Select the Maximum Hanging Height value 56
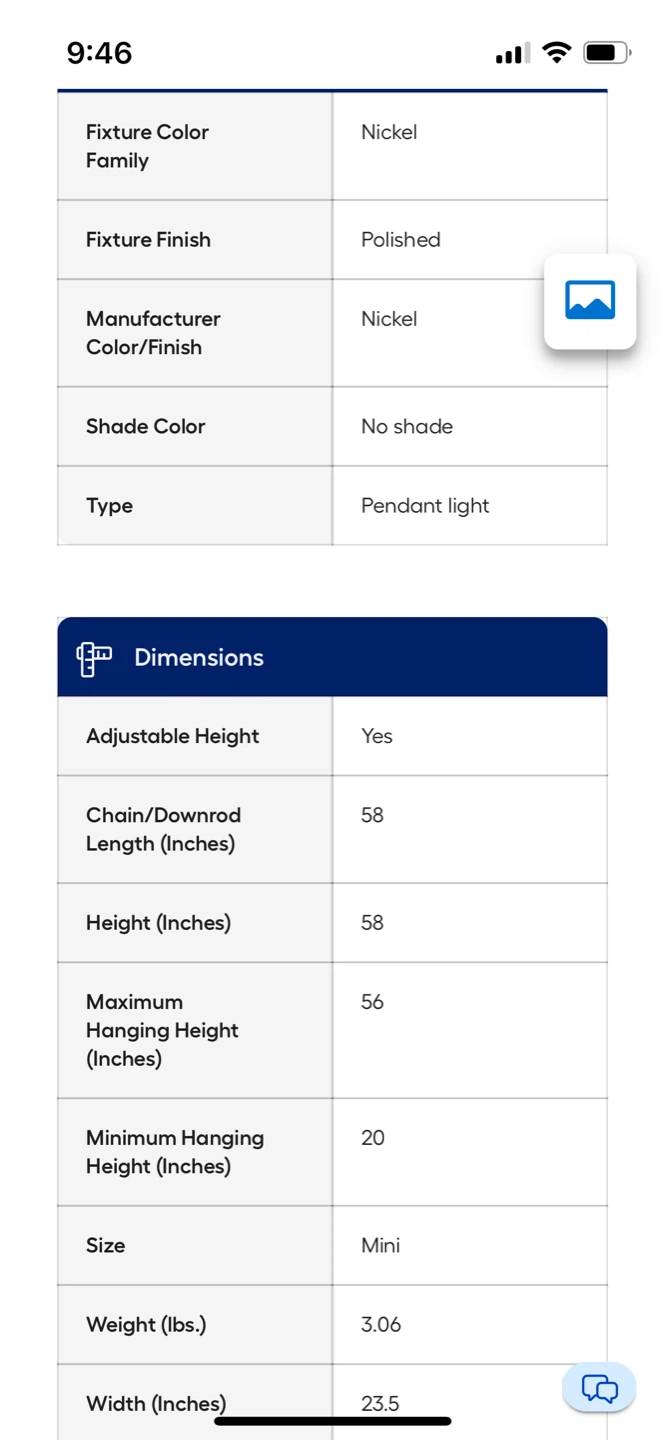This screenshot has height=1440, width=666. pyautogui.click(x=372, y=1002)
